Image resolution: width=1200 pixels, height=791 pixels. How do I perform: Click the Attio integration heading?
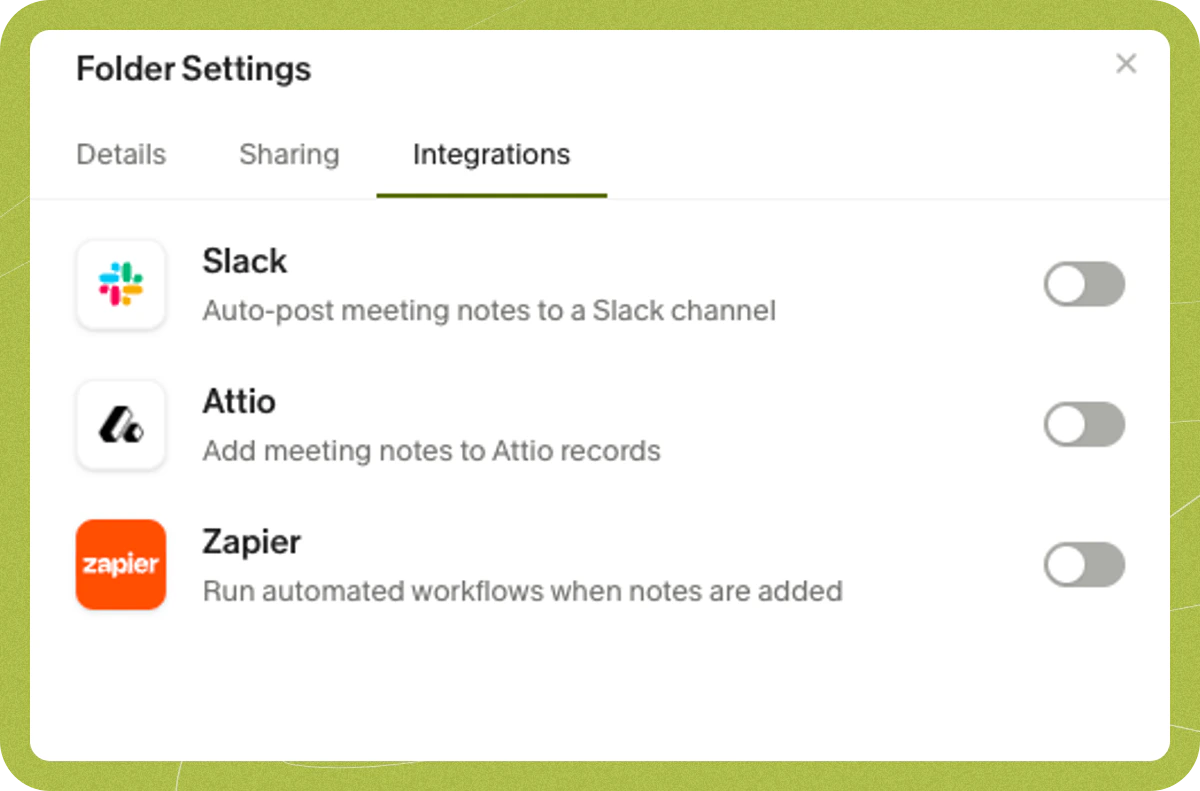point(240,401)
